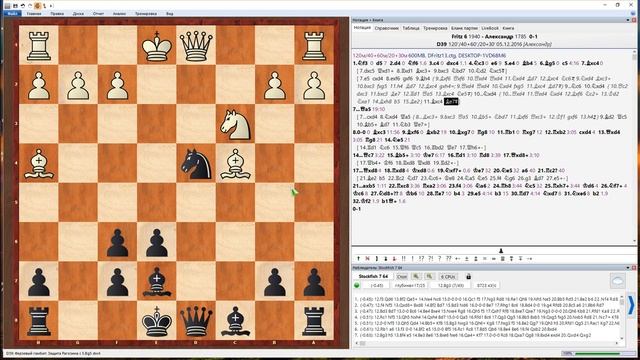Image resolution: width=640 pixels, height=360 pixels.
Task: Expand the blue chevron arrow beside engine lines
Action: [x=631, y=305]
